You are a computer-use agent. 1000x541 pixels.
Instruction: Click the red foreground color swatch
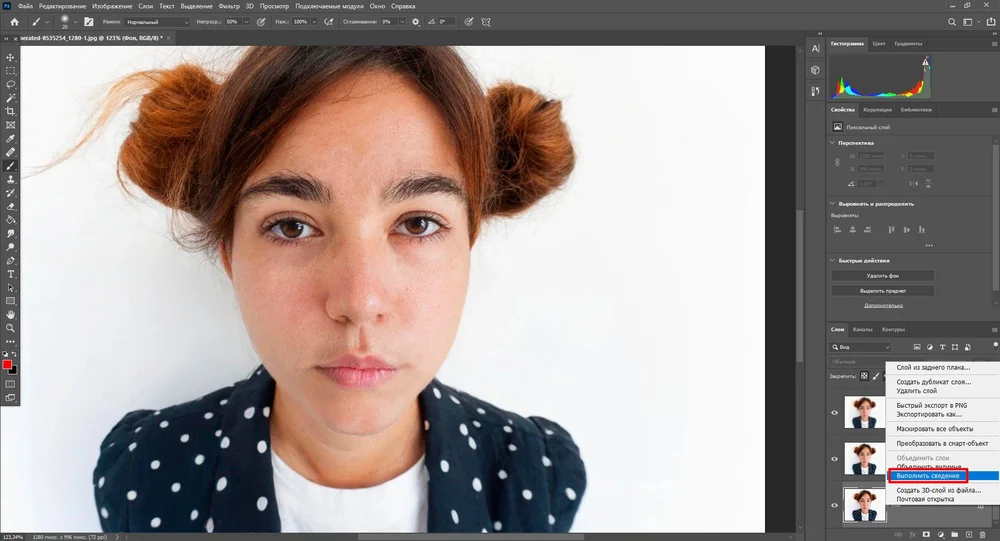pyautogui.click(x=7, y=365)
